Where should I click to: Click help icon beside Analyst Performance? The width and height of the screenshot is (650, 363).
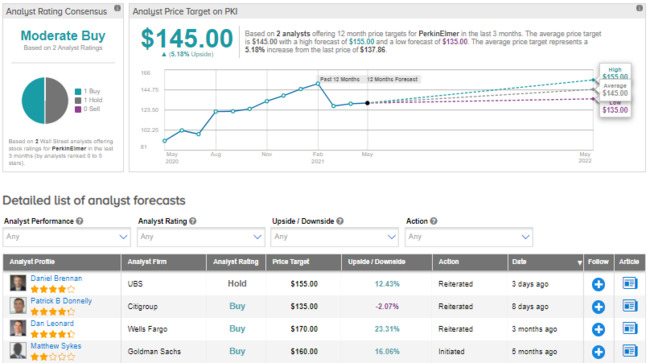[x=80, y=221]
